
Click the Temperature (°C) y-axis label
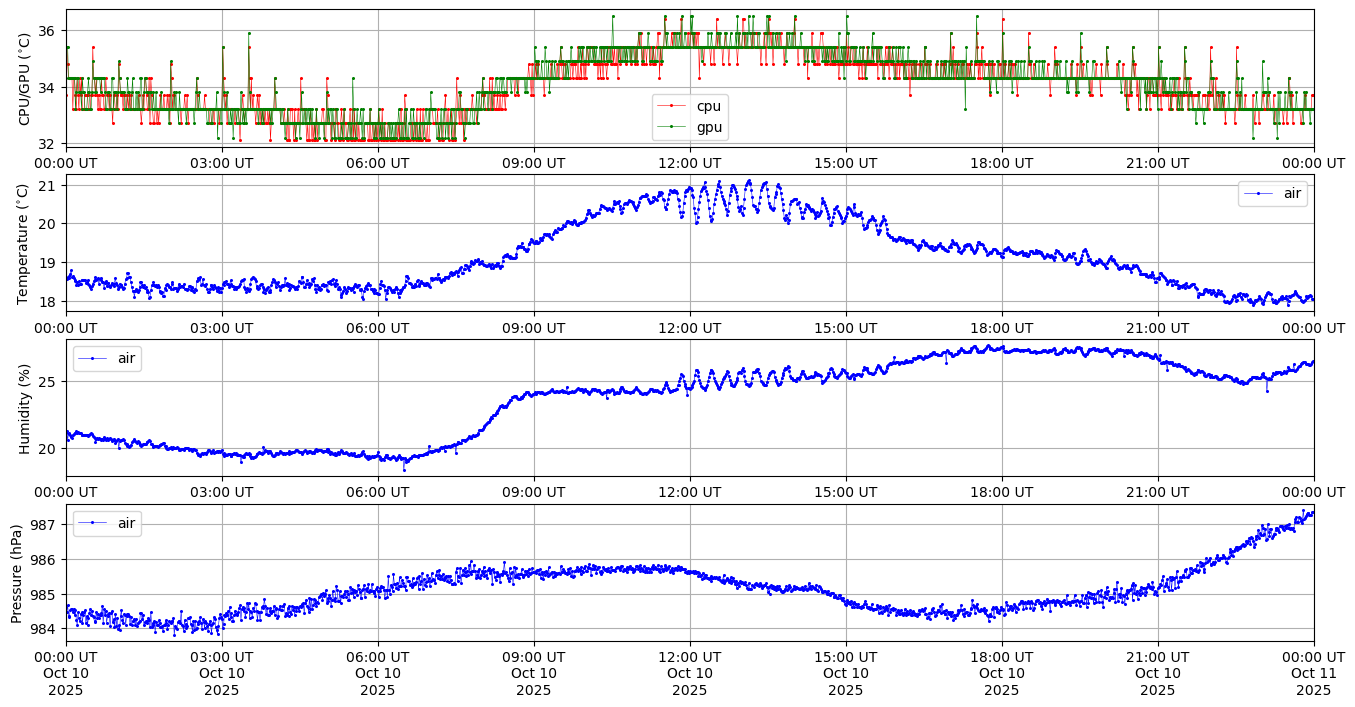coord(25,243)
